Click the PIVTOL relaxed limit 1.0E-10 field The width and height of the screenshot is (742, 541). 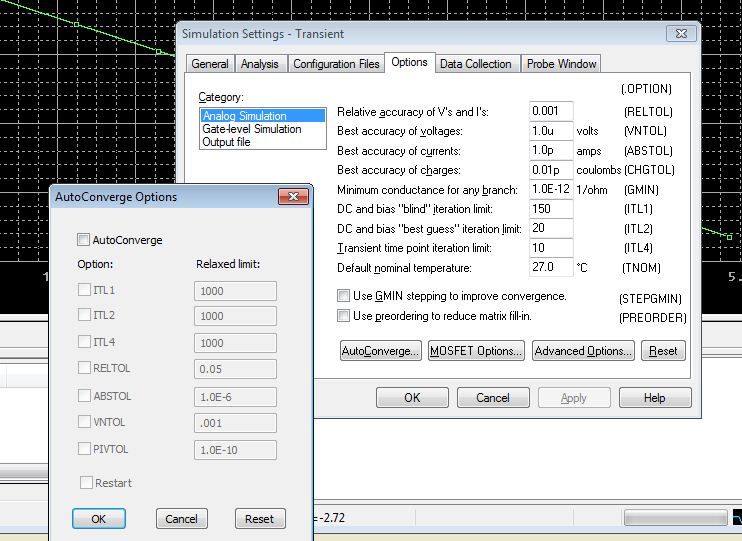235,450
